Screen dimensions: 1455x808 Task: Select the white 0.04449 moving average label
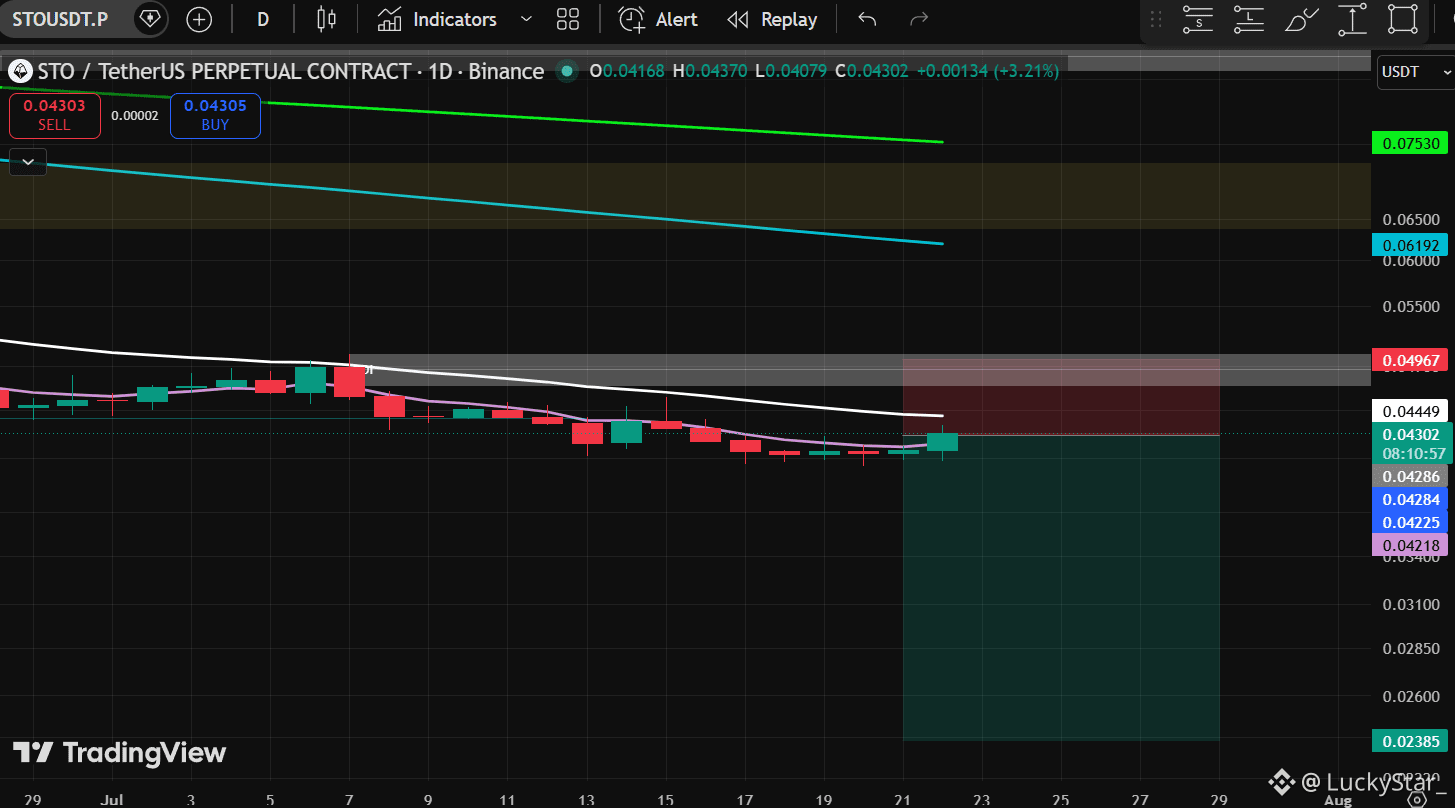[1411, 411]
